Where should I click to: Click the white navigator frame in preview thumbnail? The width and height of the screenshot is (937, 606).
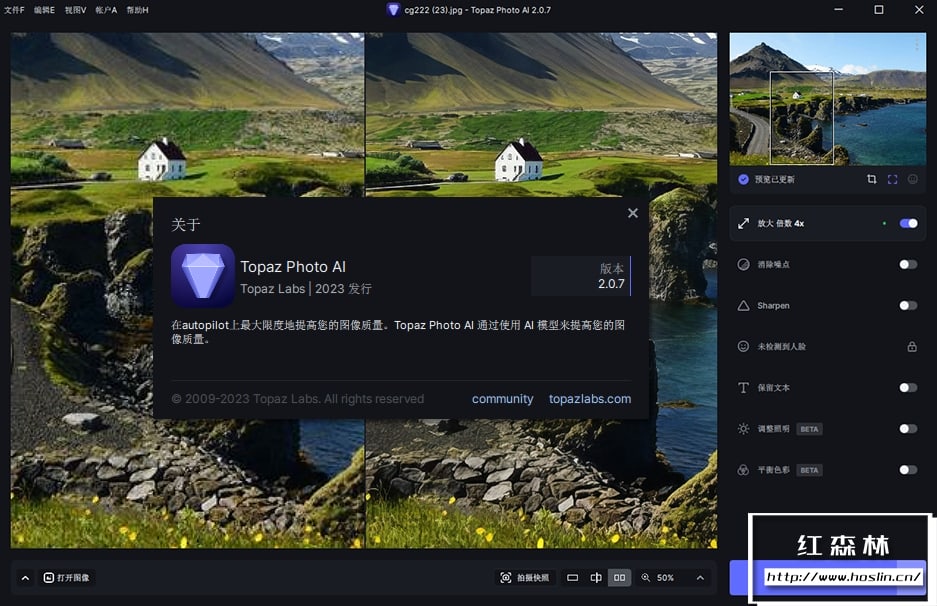click(x=801, y=117)
